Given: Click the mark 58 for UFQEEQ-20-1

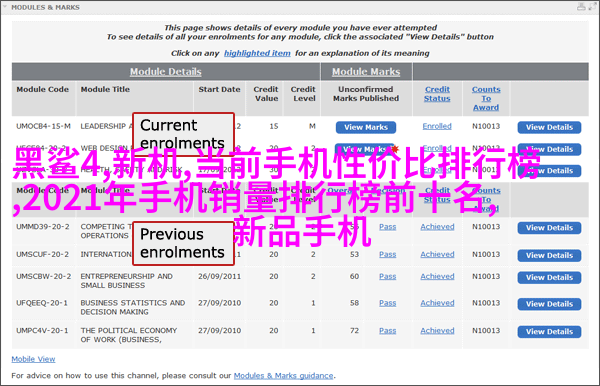Looking at the screenshot, I should click(x=354, y=303).
